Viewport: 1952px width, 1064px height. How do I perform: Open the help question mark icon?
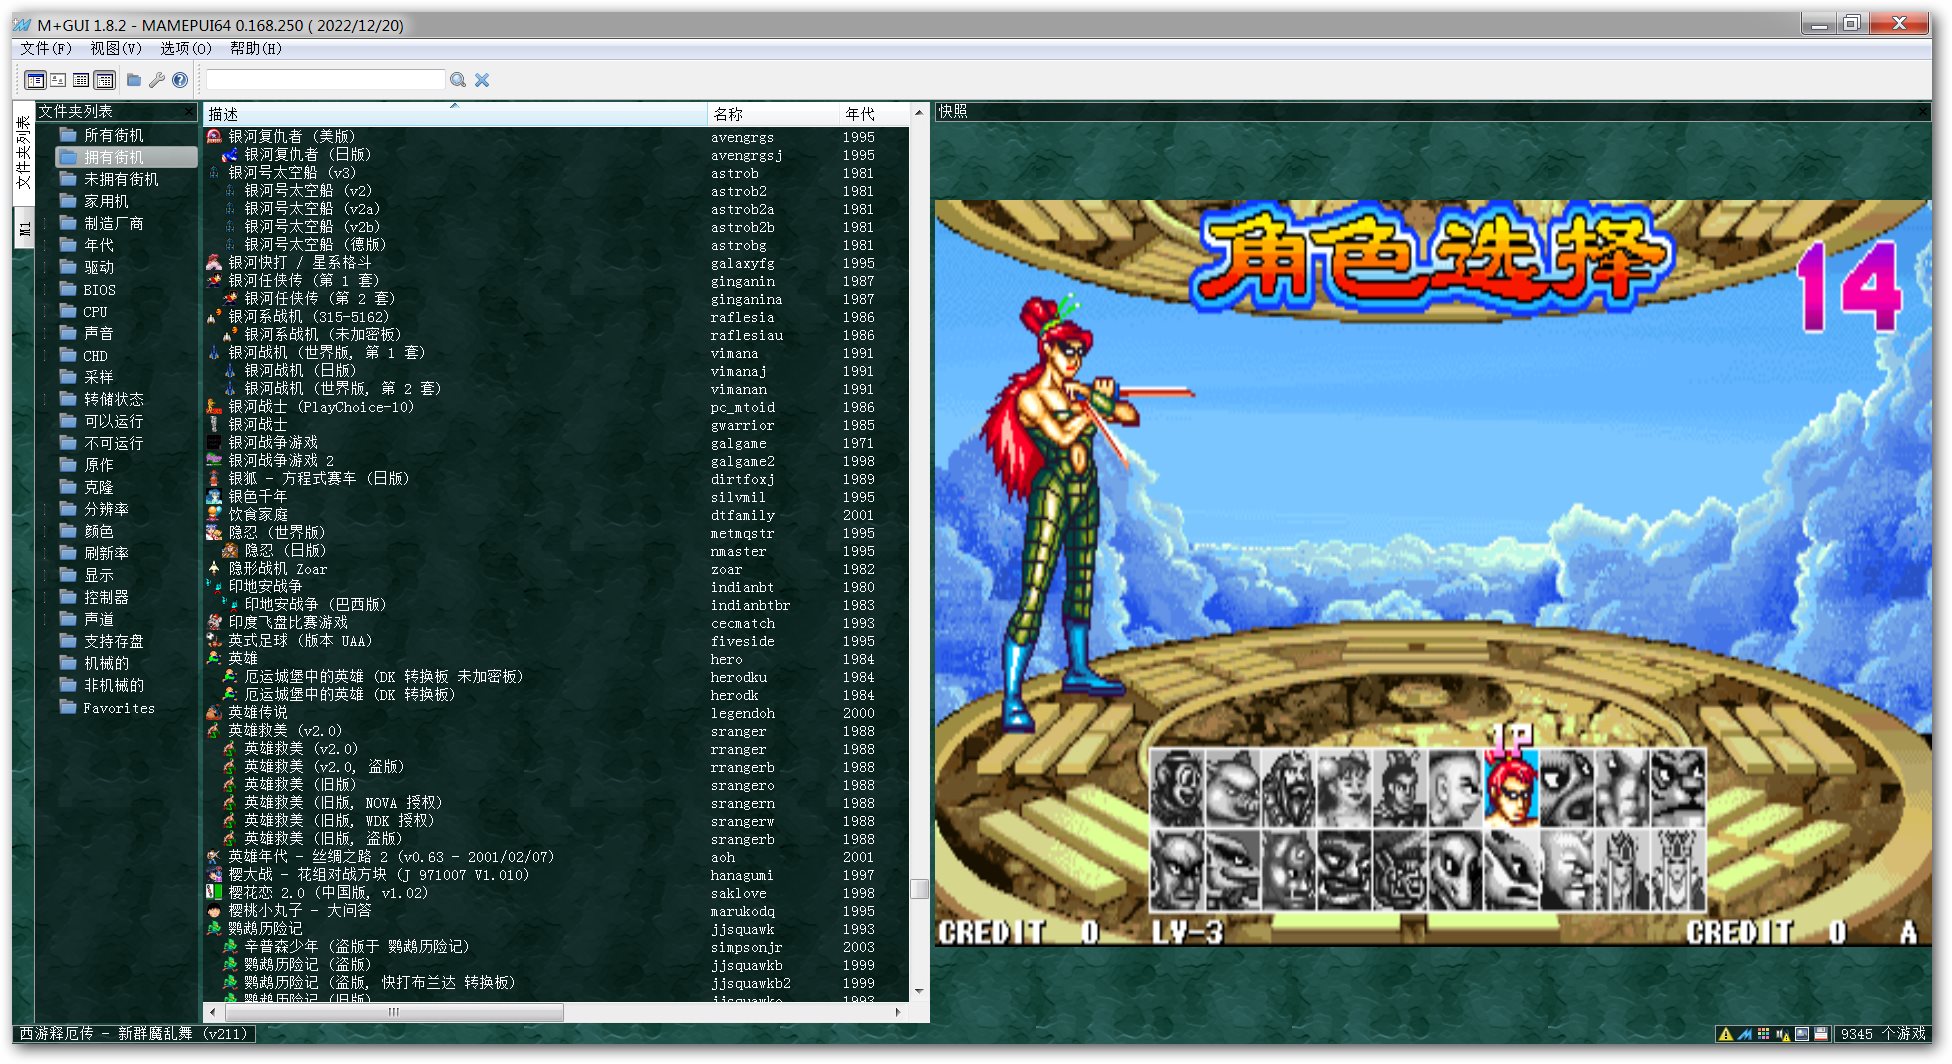click(x=180, y=80)
